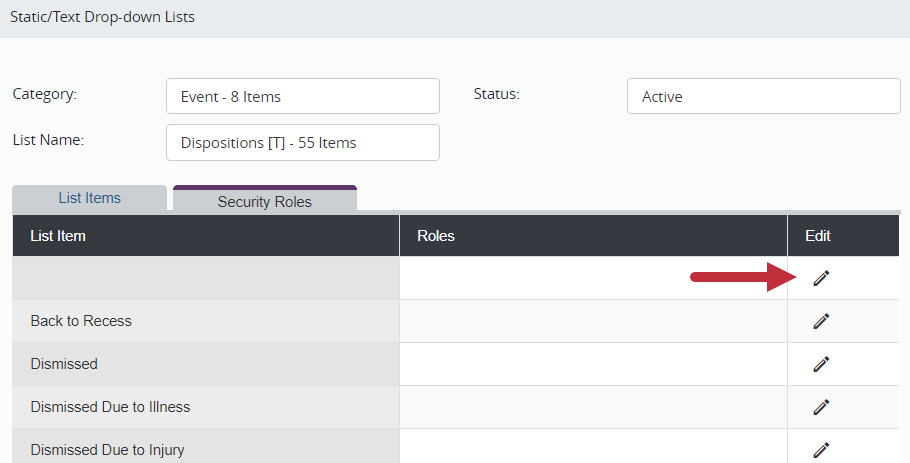
Task: Click the Static/Text Drop-down Lists title
Action: coord(102,17)
